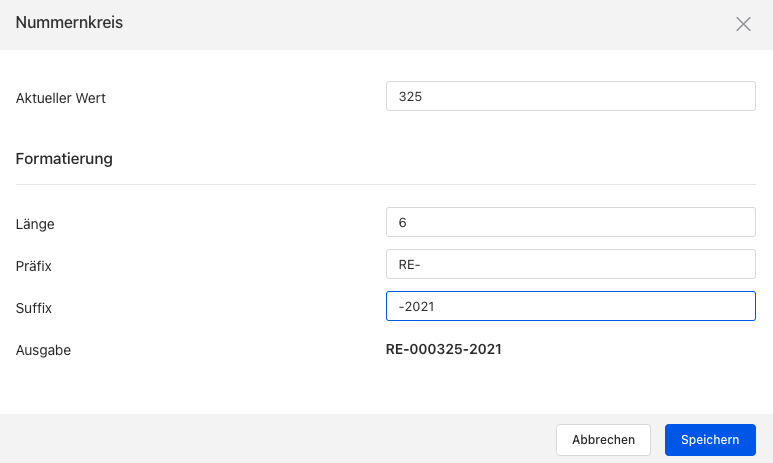Click the empty header bar between the title and X
The height and width of the screenshot is (463, 773).
coord(420,24)
